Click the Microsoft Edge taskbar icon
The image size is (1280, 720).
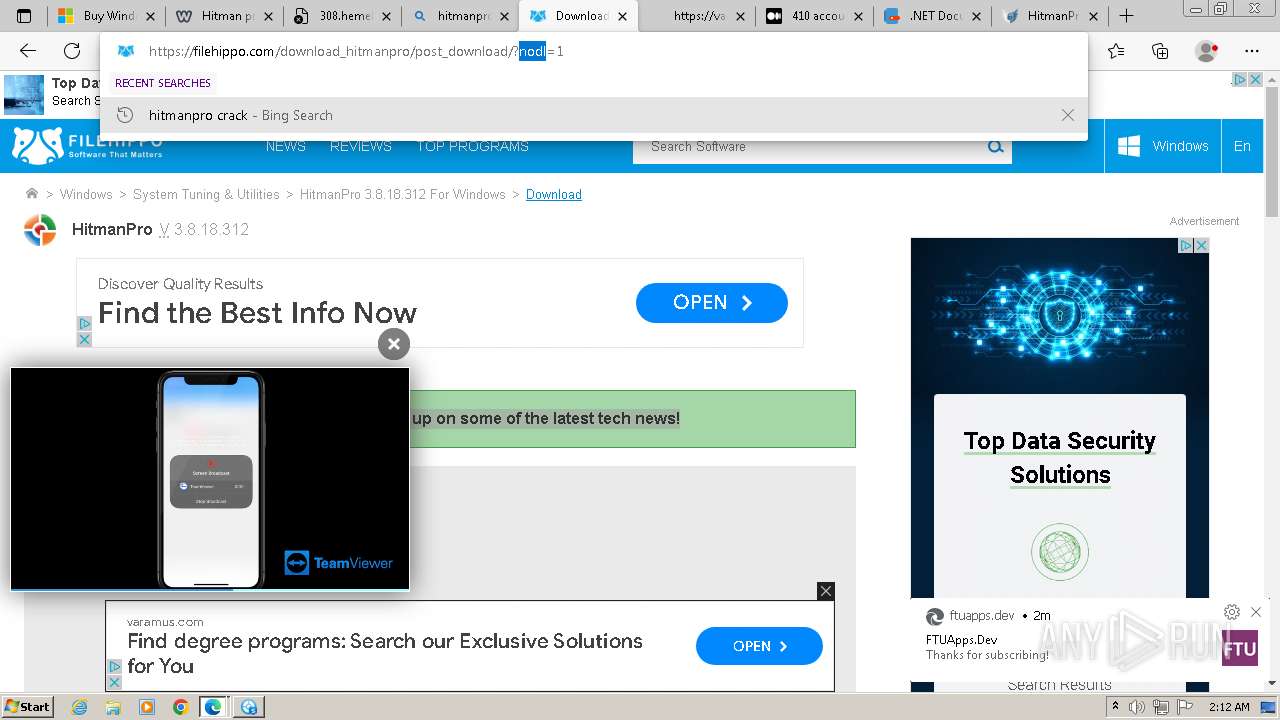(x=213, y=707)
